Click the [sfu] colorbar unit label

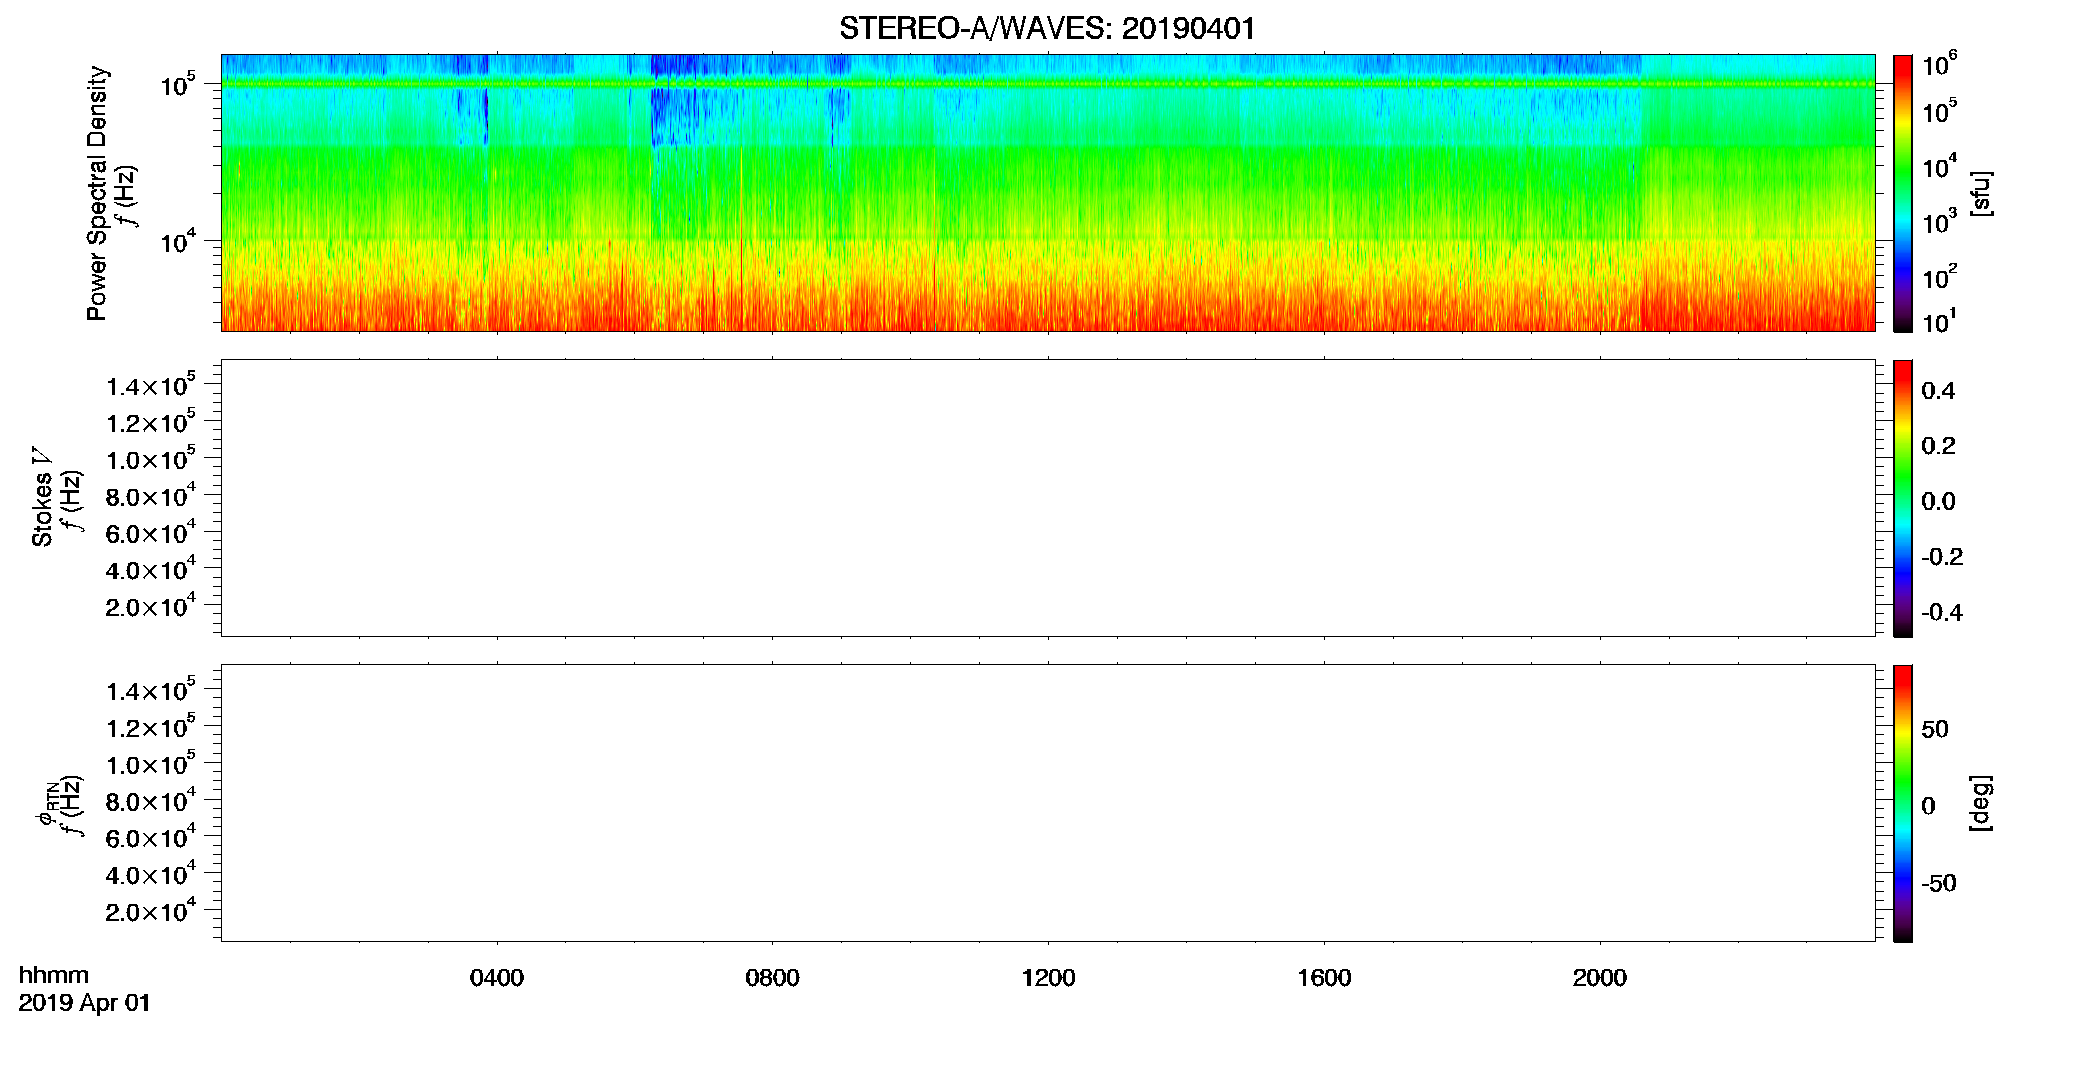[x=1981, y=193]
